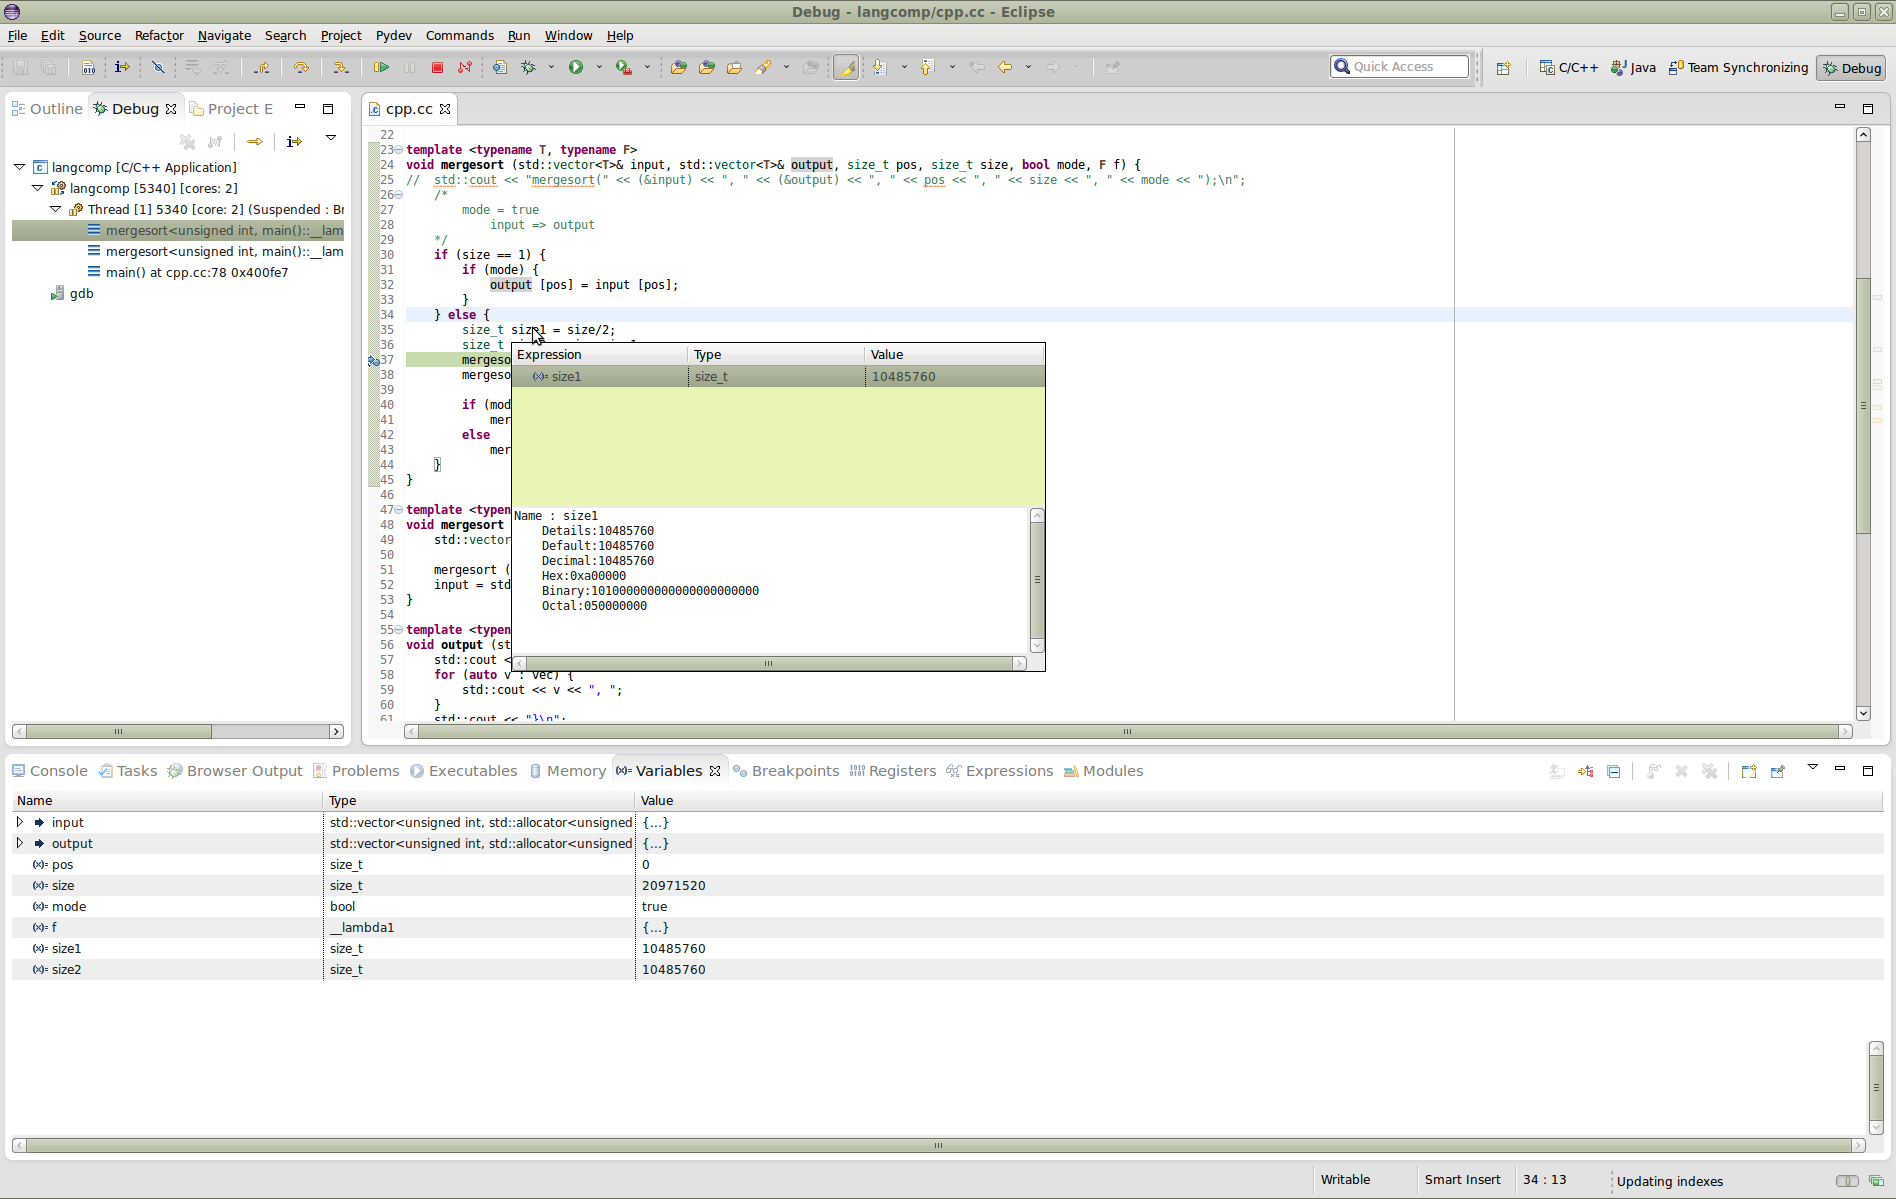Image resolution: width=1896 pixels, height=1199 pixels.
Task: Toggle instruction stepping in Debug view toolbar
Action: [294, 142]
